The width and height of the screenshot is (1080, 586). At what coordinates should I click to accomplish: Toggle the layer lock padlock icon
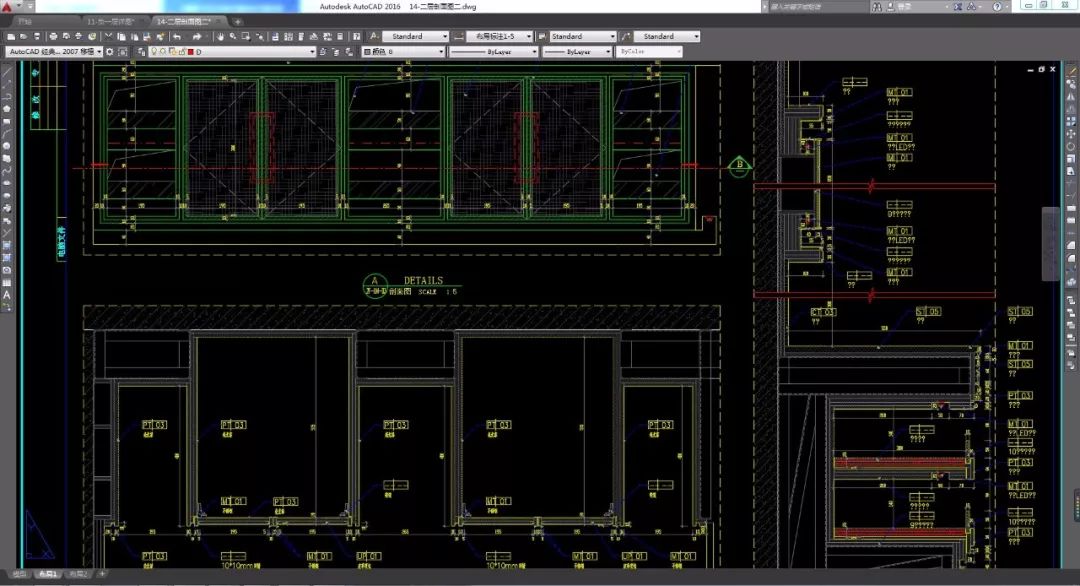point(181,51)
